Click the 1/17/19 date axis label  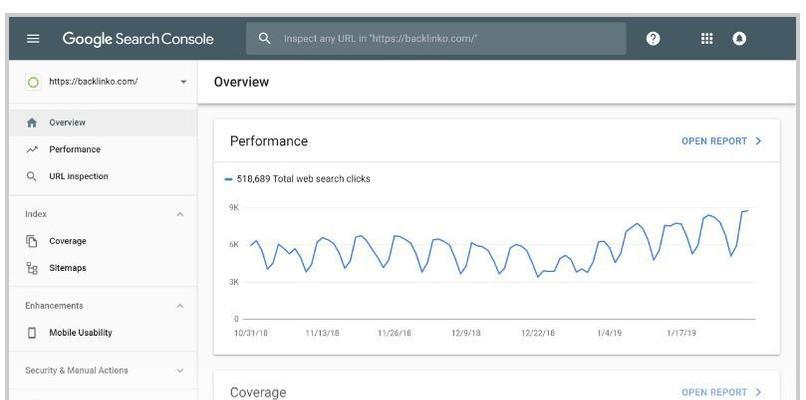click(681, 333)
